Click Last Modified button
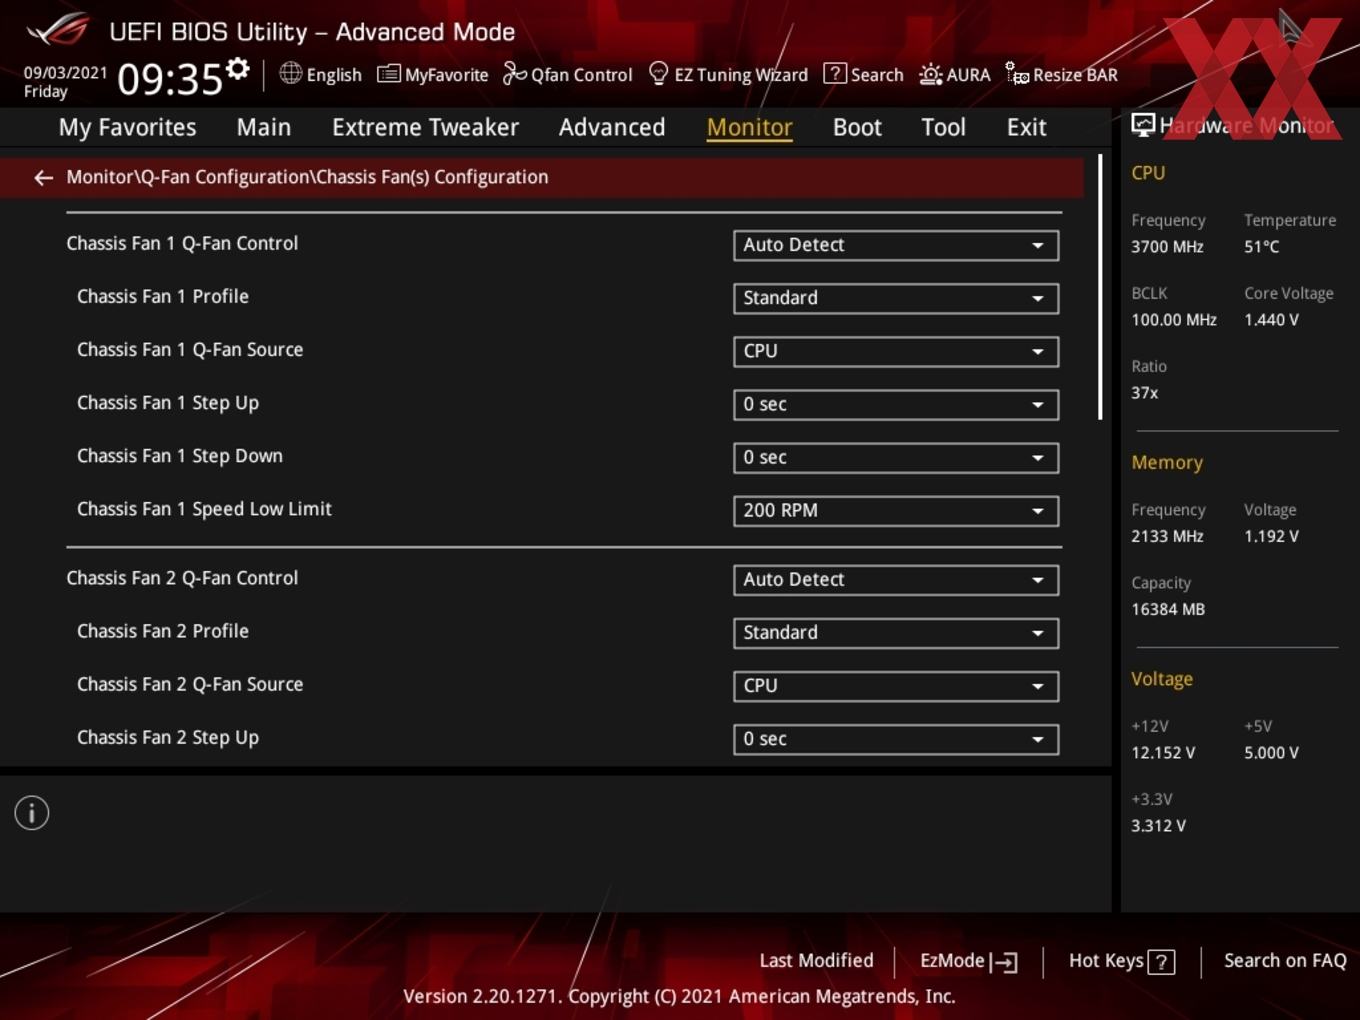 point(816,960)
